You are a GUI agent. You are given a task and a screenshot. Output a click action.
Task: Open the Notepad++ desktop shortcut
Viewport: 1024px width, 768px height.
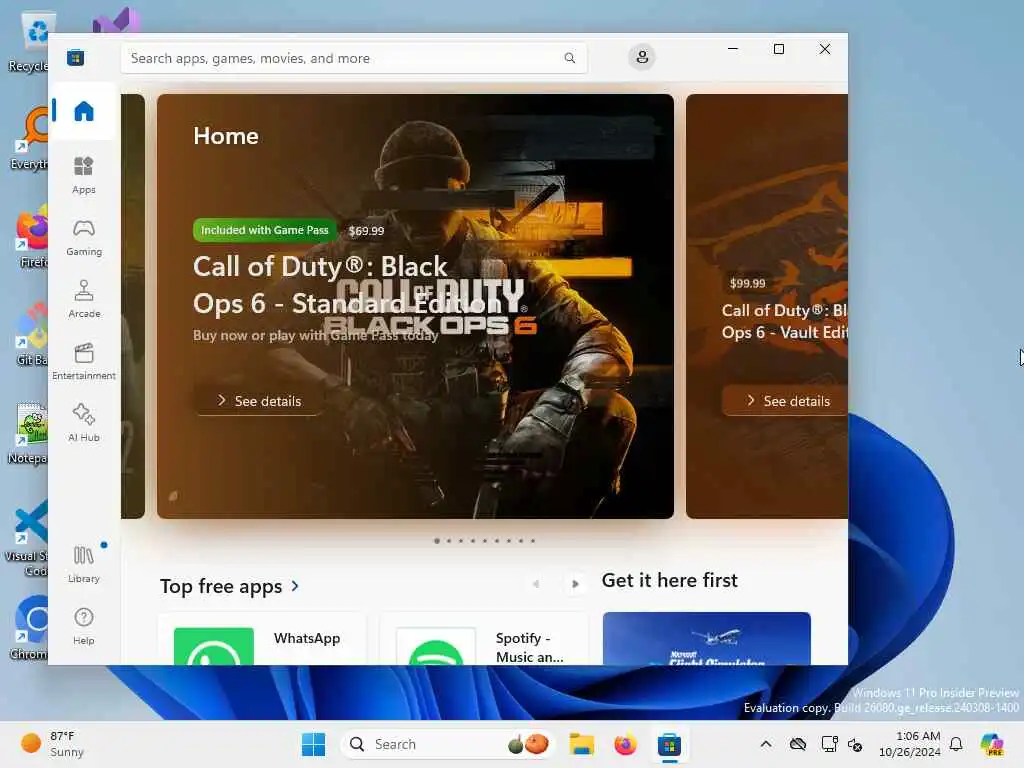(x=27, y=434)
